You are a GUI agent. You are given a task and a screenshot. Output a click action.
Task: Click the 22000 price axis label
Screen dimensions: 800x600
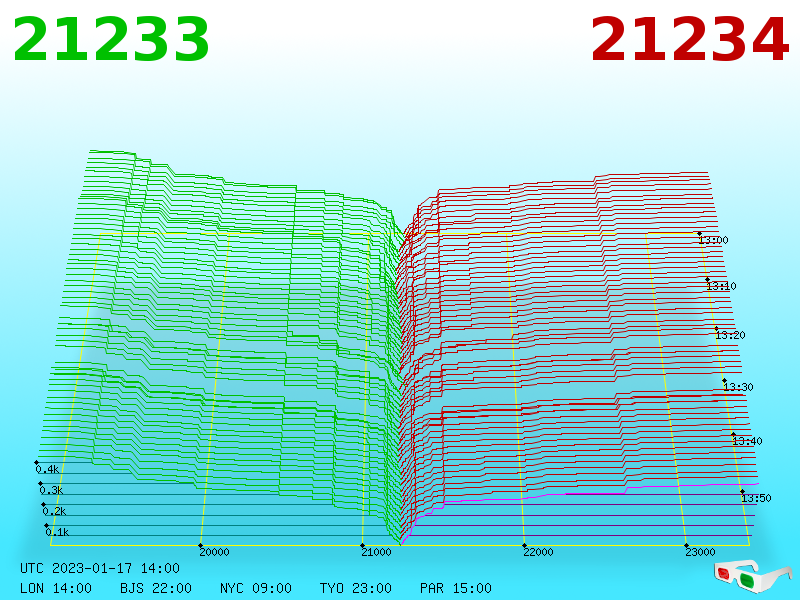pos(538,552)
